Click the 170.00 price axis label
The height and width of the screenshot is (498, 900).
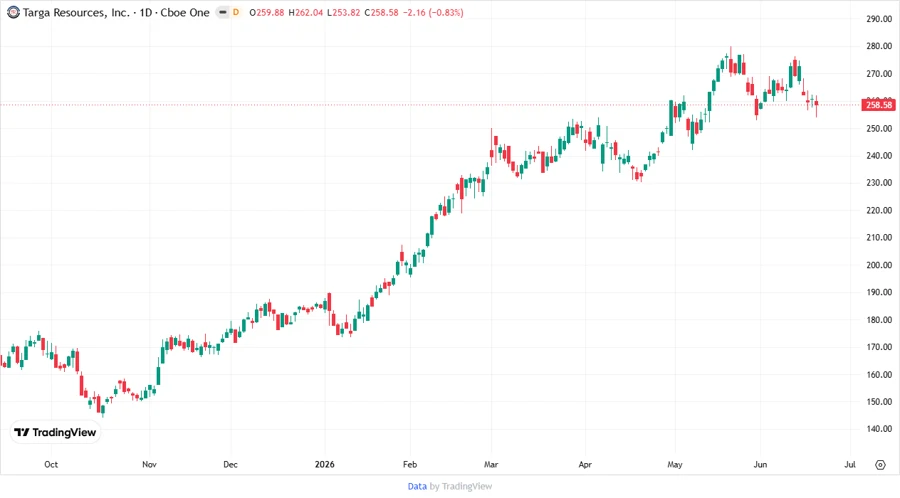click(879, 347)
